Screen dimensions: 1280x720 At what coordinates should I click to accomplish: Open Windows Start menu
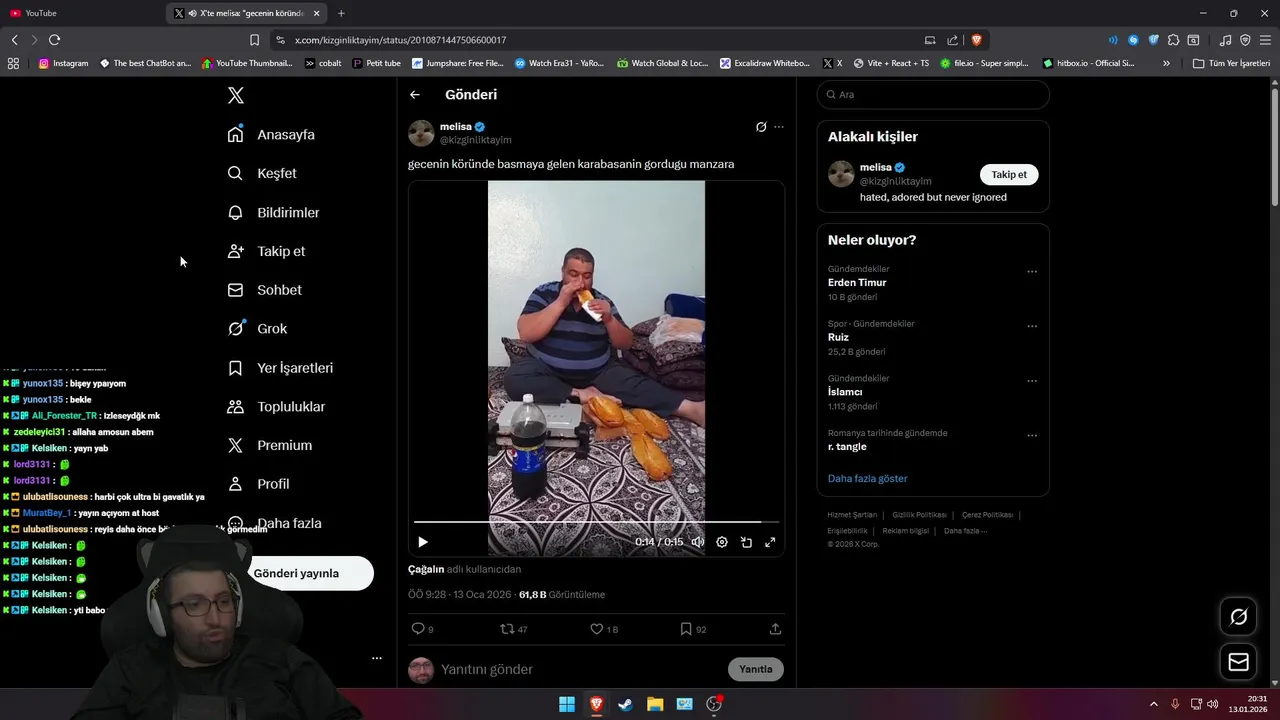point(567,704)
